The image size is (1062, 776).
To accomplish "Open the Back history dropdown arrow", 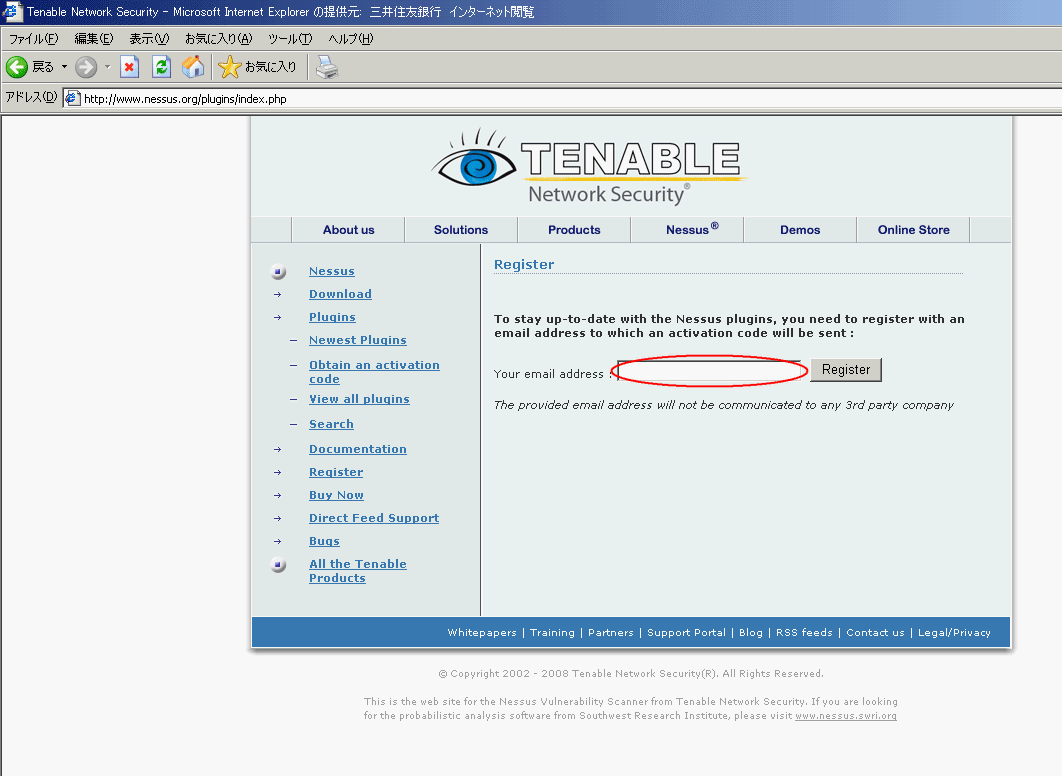I will (64, 67).
